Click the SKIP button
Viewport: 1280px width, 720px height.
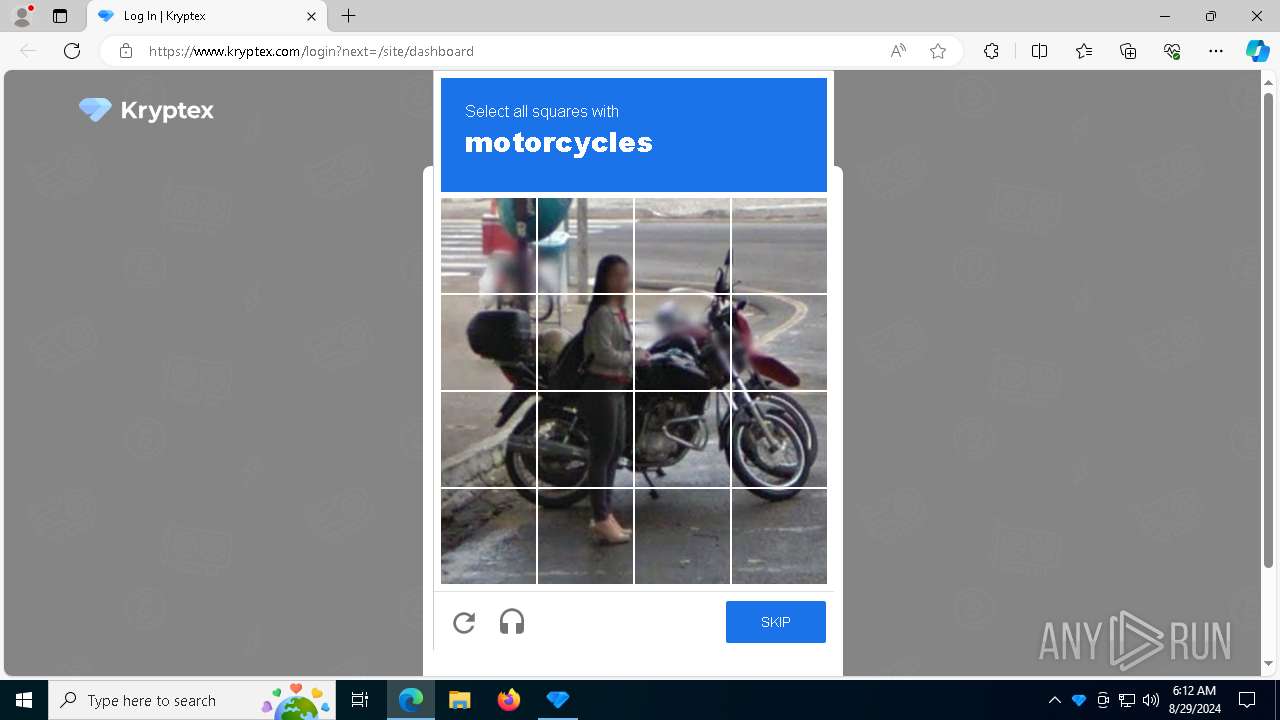tap(776, 622)
